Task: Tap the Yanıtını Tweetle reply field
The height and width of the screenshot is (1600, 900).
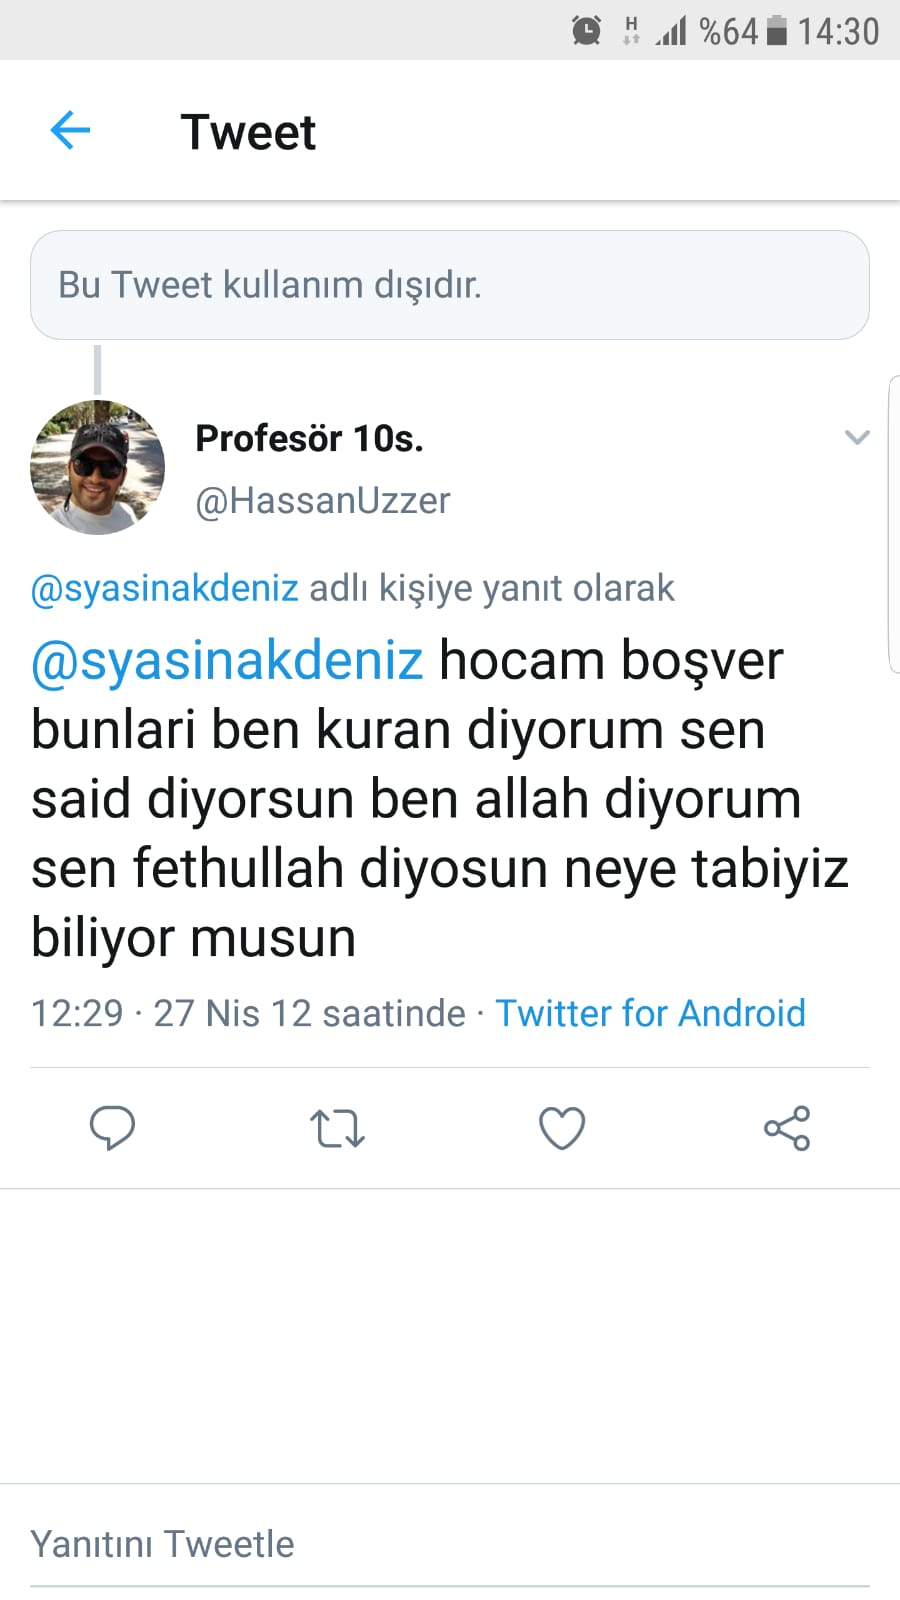Action: (x=450, y=1544)
